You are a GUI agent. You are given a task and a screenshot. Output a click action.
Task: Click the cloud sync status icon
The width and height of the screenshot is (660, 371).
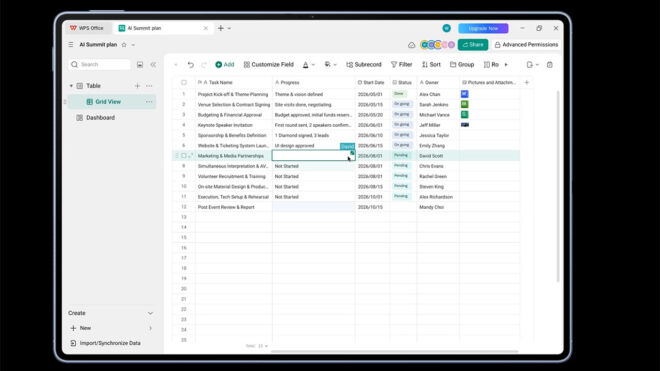pos(411,45)
